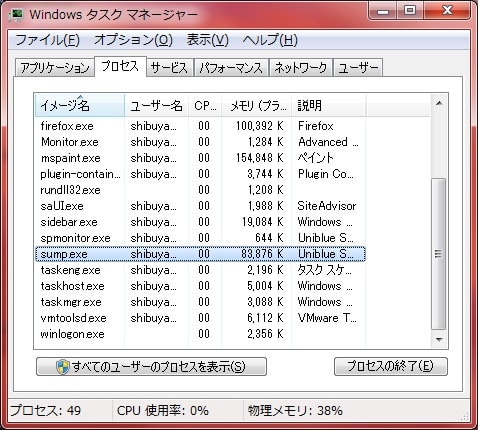Open the オプション(O) menu

point(133,40)
